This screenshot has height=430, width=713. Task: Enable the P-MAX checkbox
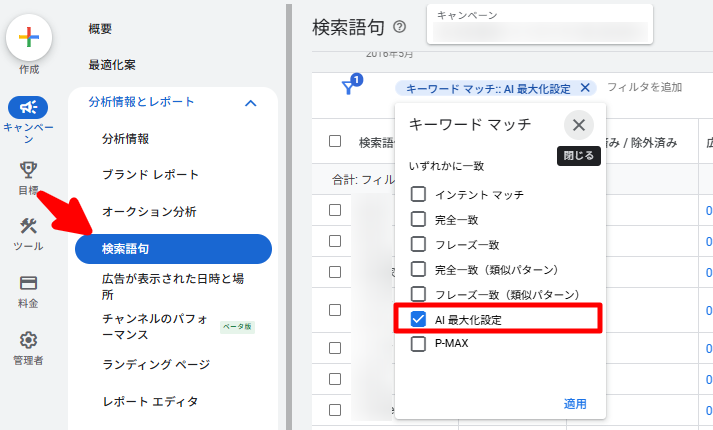[419, 344]
